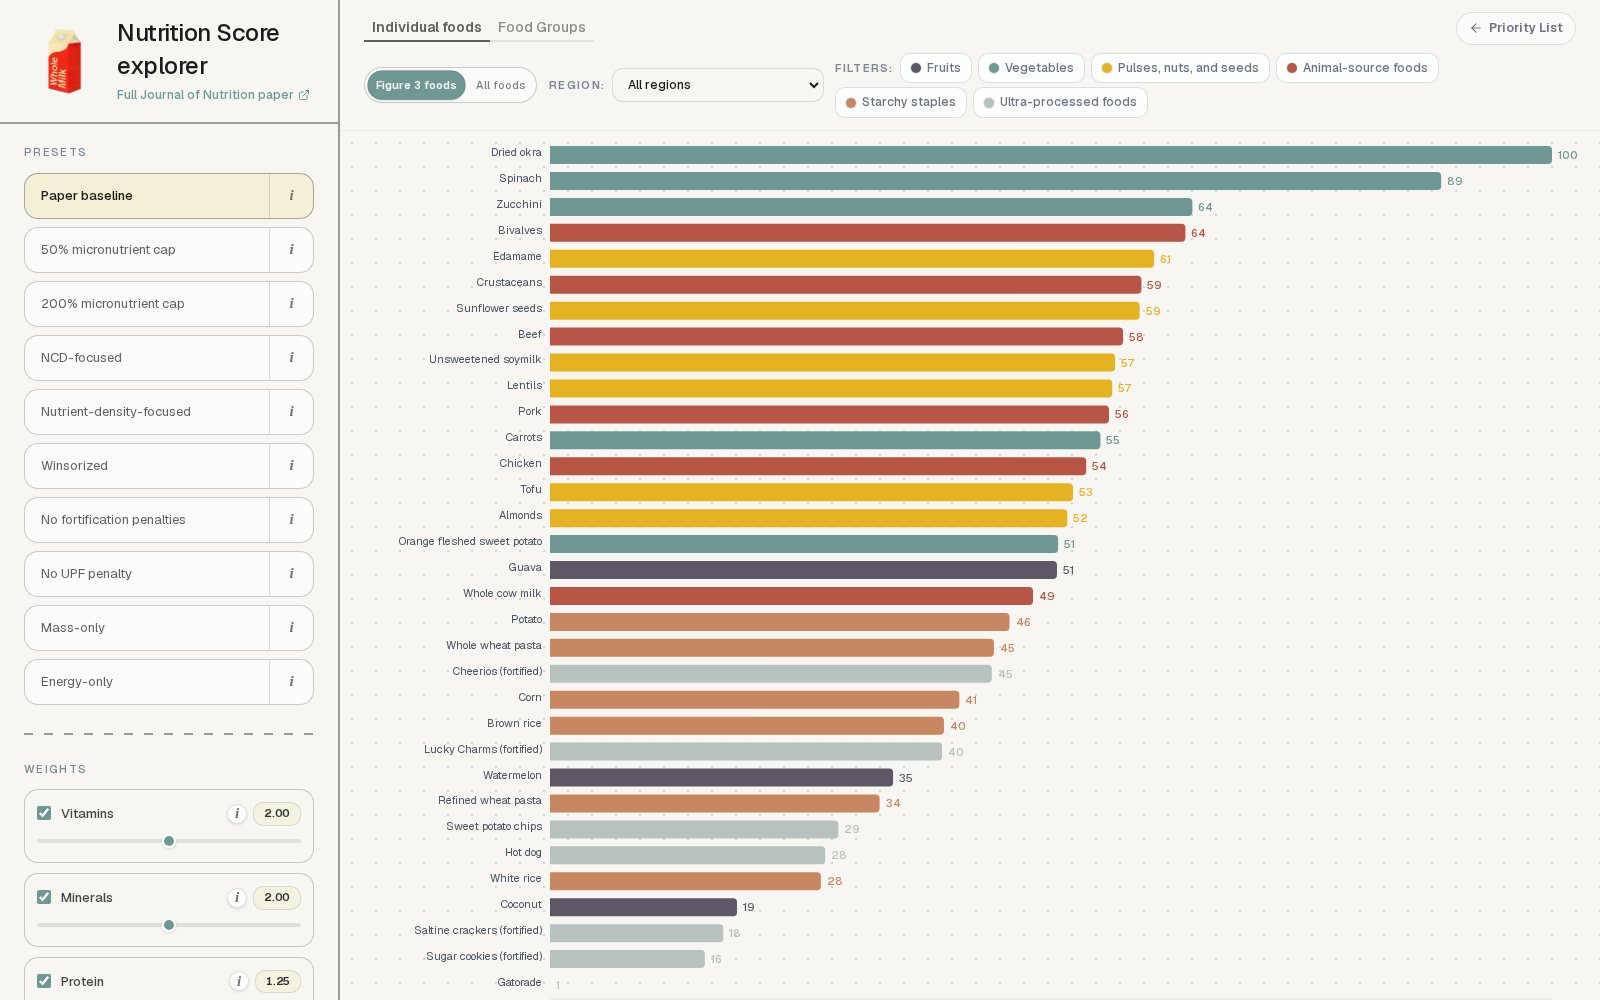Click the Whole Milk carton logo
The width and height of the screenshot is (1600, 1000).
pyautogui.click(x=65, y=61)
